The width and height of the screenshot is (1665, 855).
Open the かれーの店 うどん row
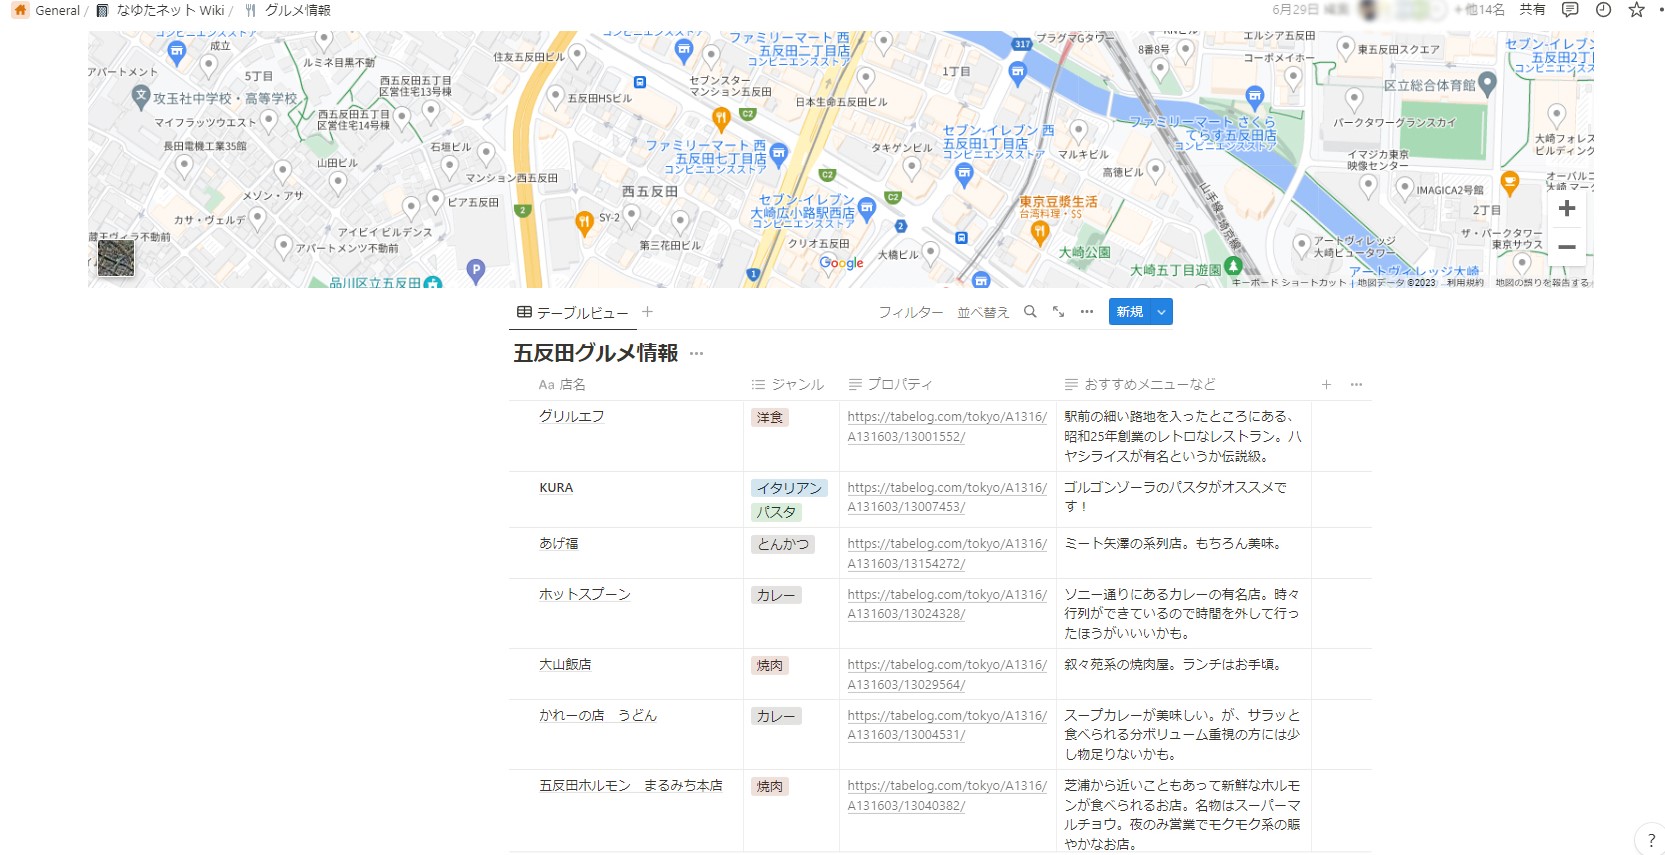598,715
